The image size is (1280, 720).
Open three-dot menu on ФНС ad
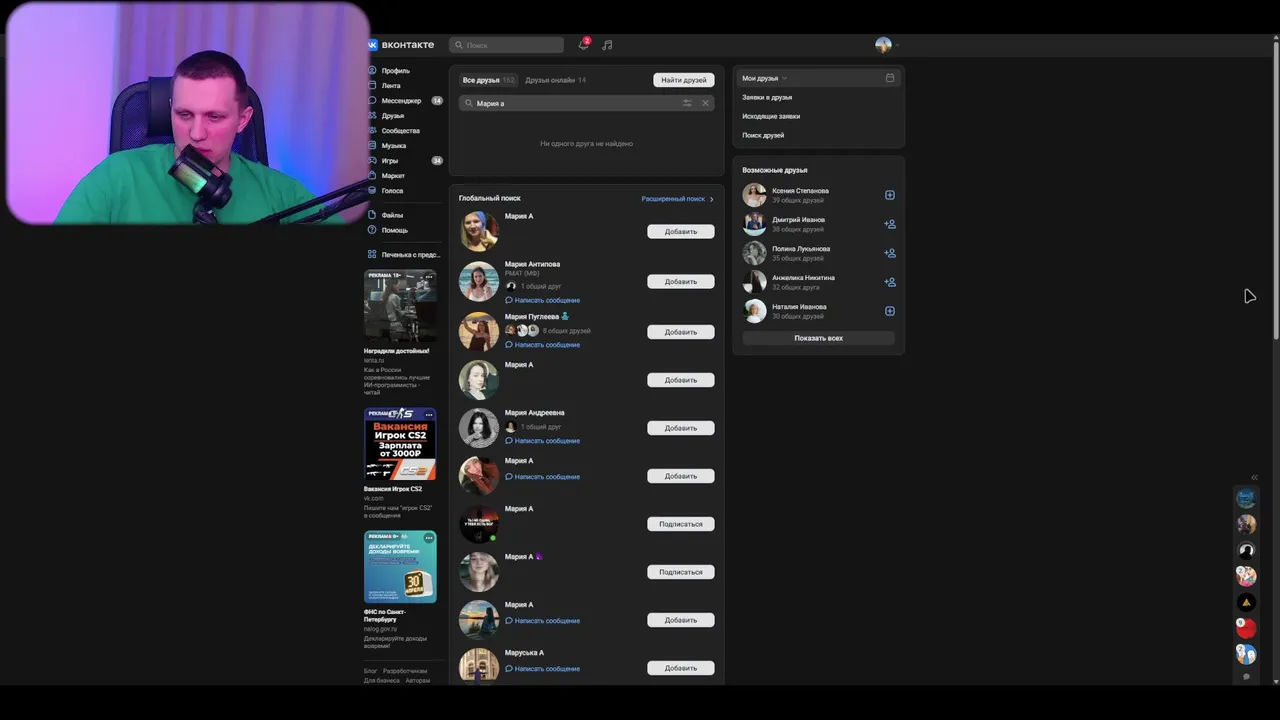pos(429,538)
